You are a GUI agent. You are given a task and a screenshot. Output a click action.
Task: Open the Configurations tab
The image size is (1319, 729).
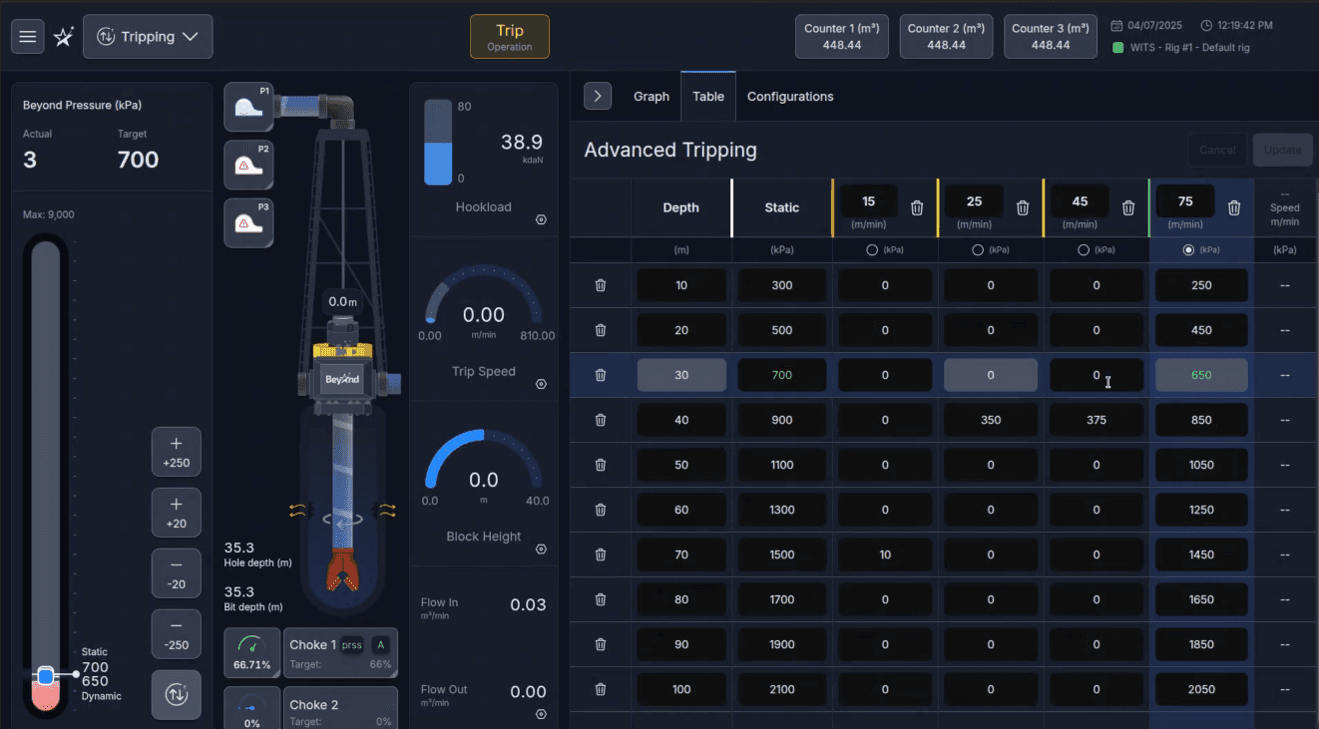(790, 96)
